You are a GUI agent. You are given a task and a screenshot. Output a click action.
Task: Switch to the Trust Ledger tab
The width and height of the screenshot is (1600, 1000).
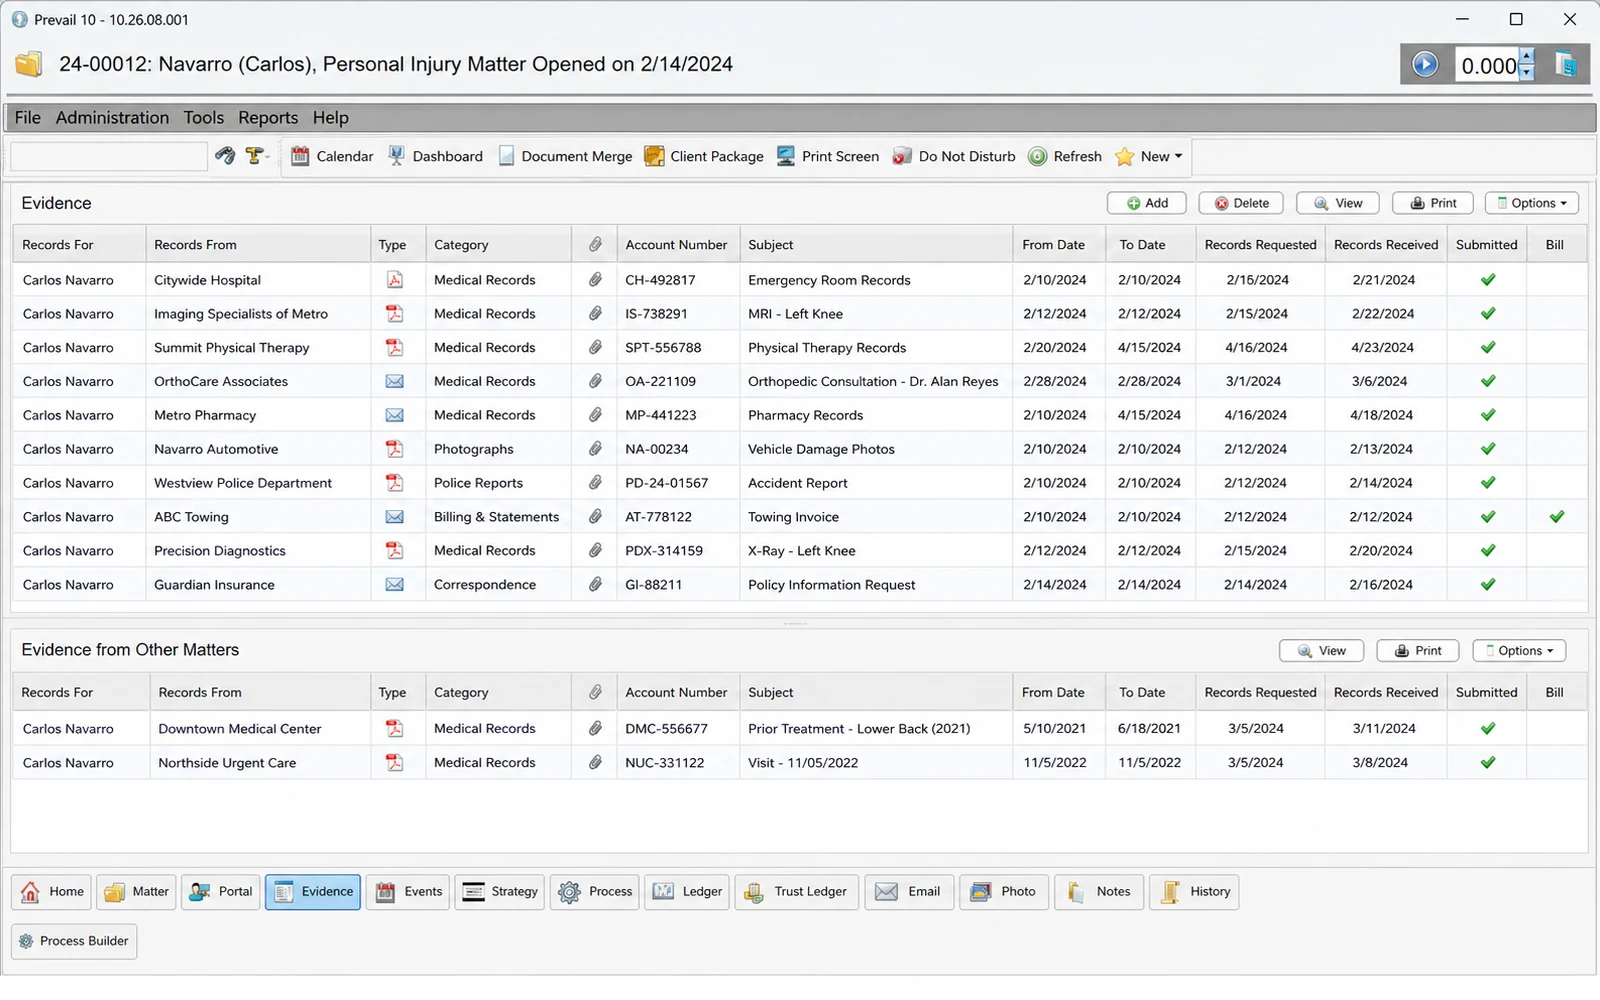(797, 892)
